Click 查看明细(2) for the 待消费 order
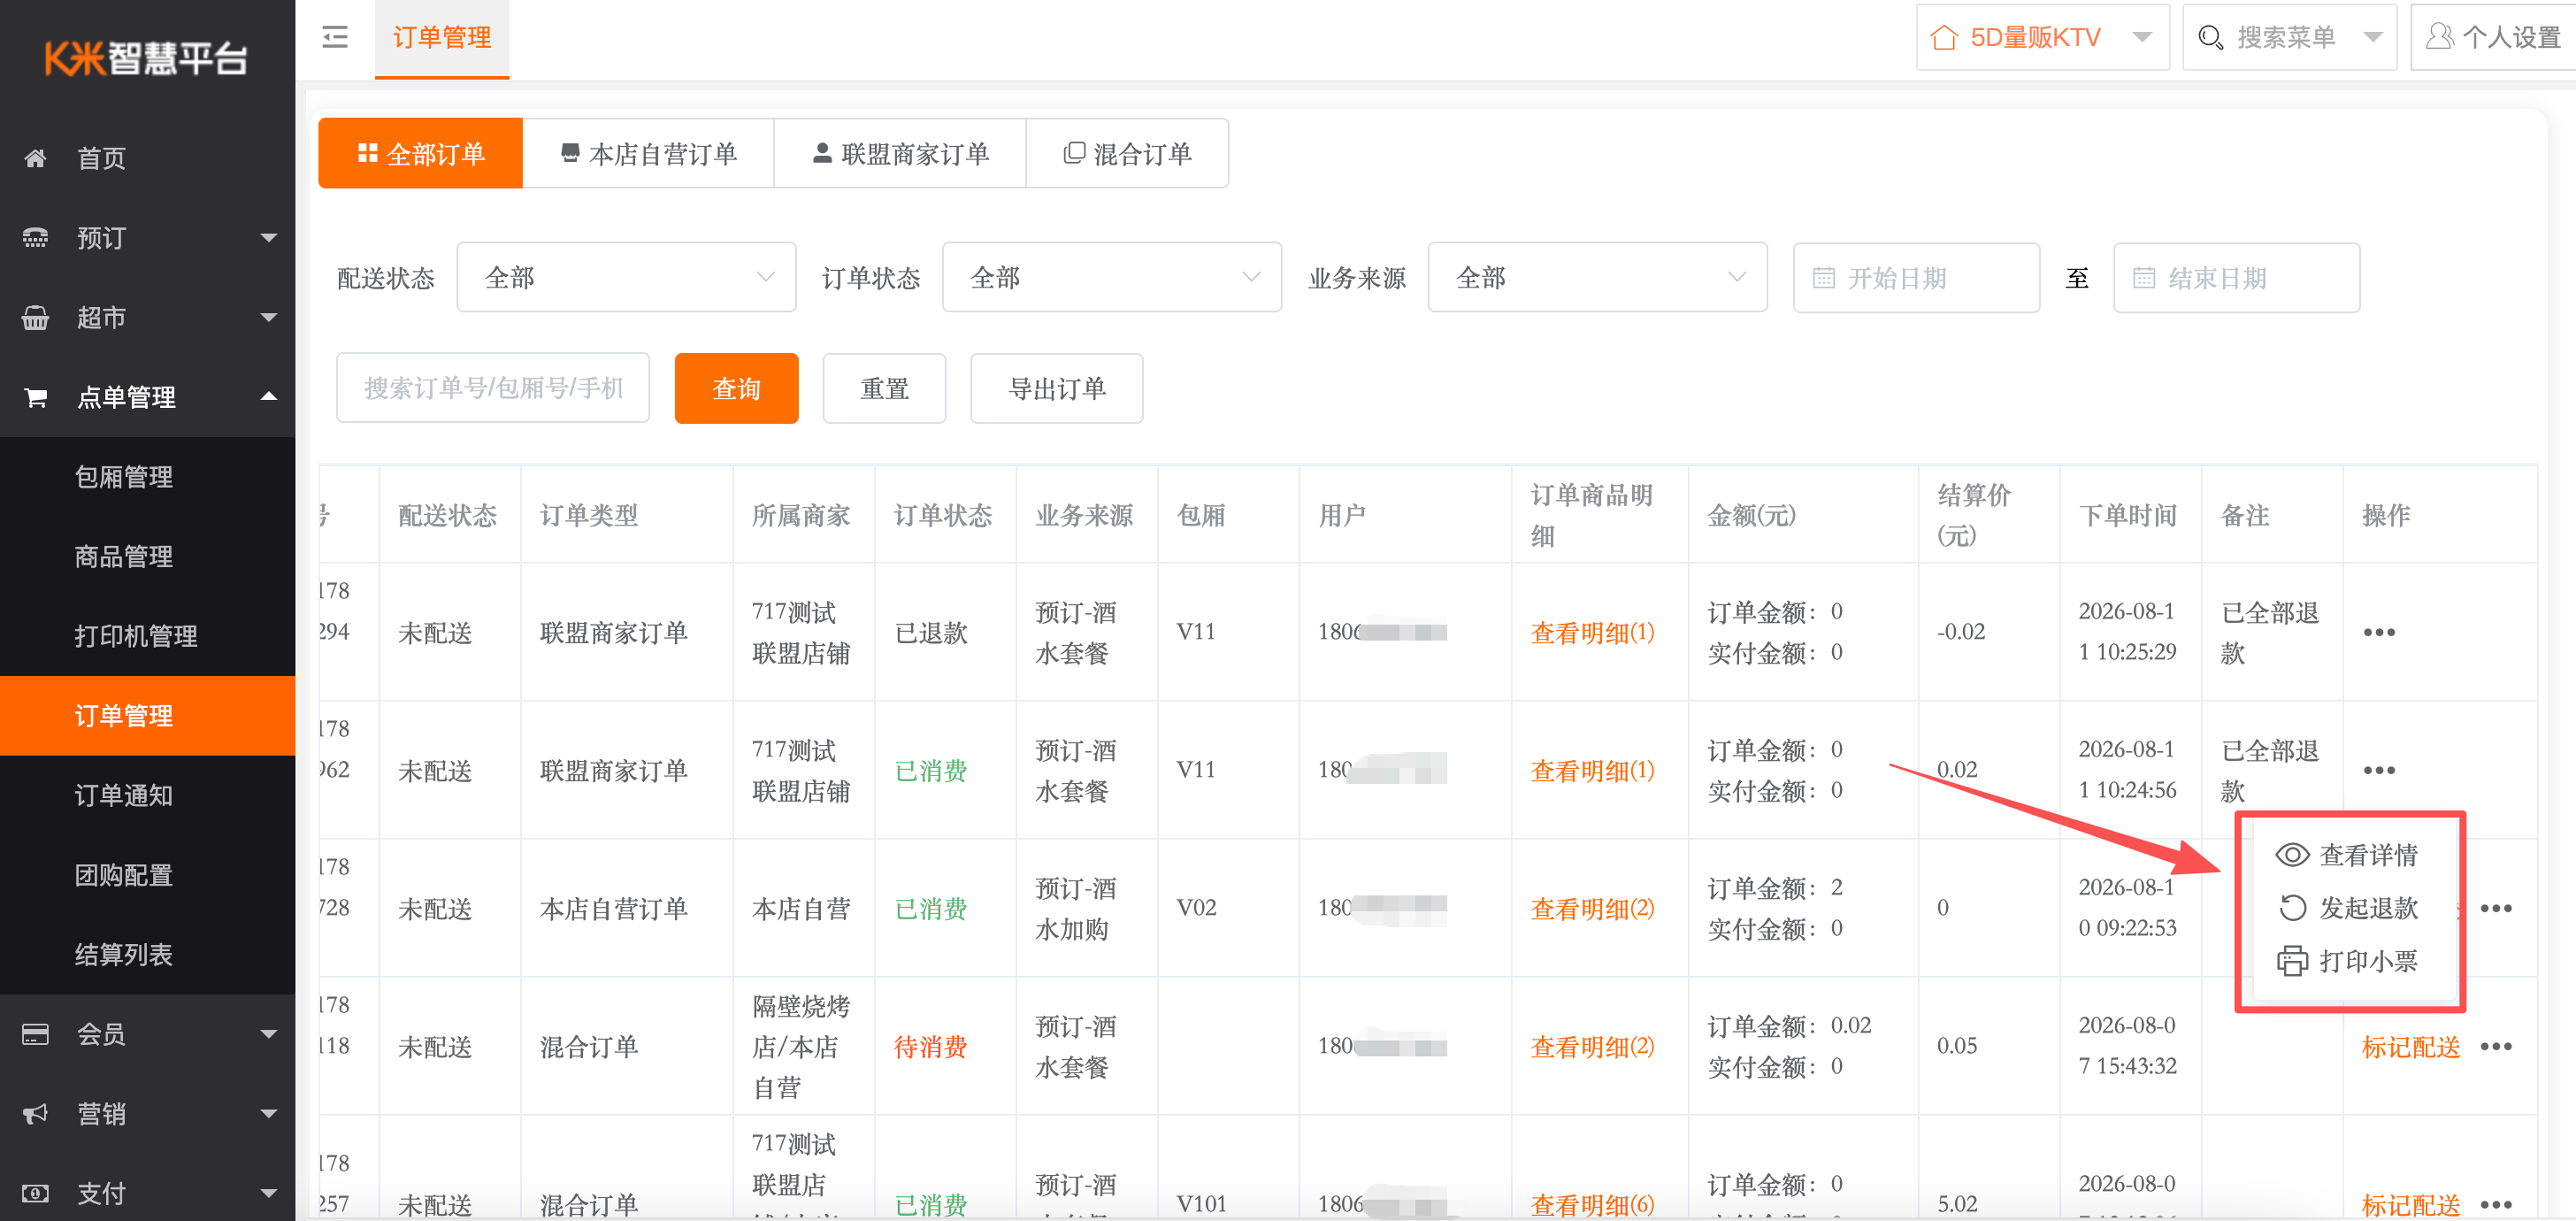The height and width of the screenshot is (1221, 2576). pyautogui.click(x=1592, y=1046)
